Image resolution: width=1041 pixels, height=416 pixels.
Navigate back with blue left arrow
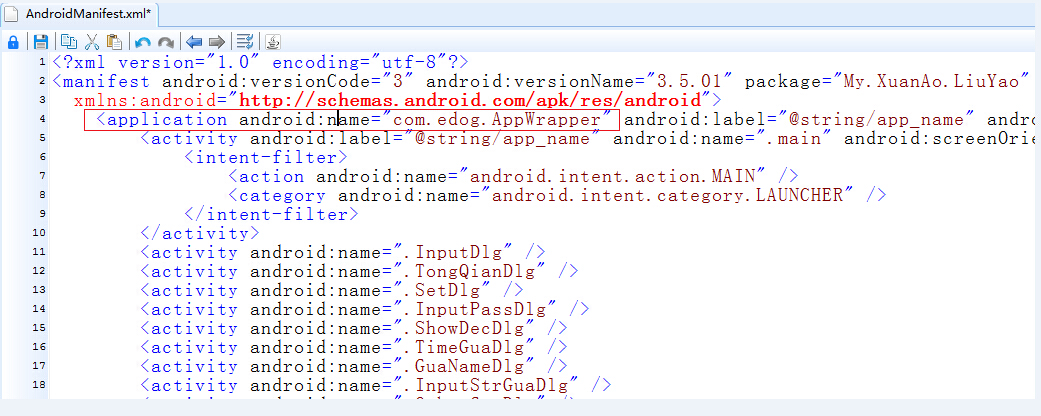(194, 42)
